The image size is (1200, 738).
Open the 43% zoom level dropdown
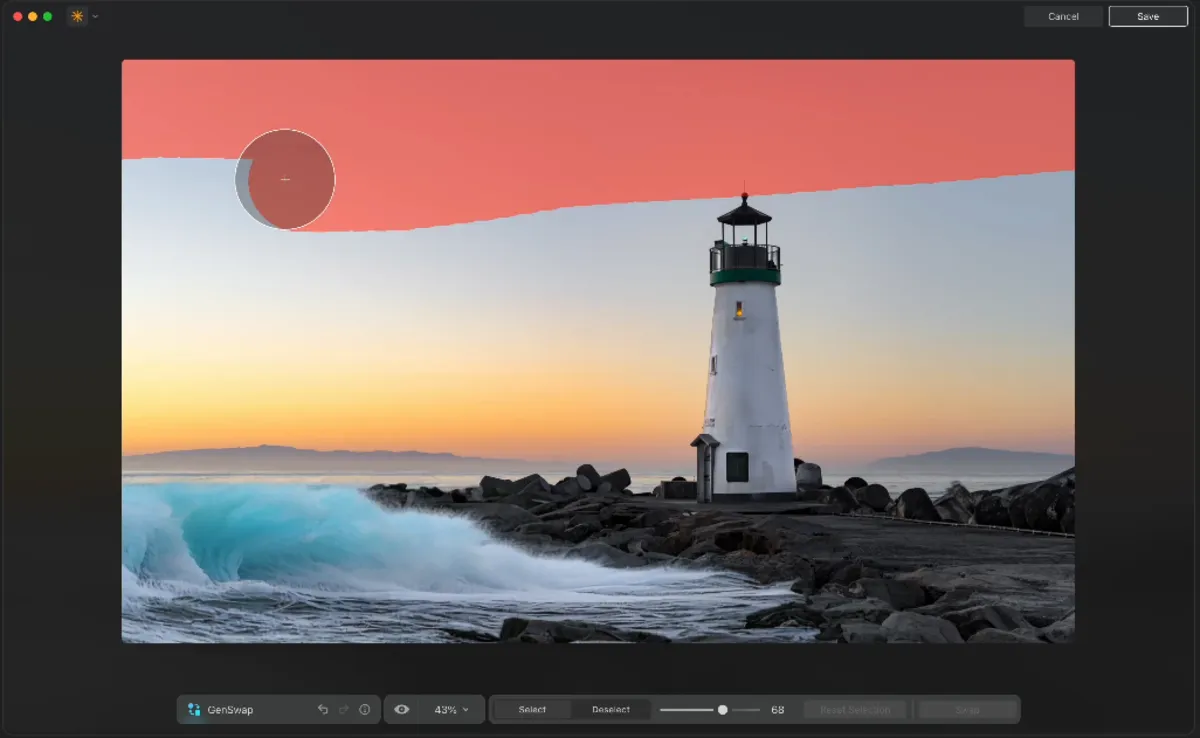446,709
